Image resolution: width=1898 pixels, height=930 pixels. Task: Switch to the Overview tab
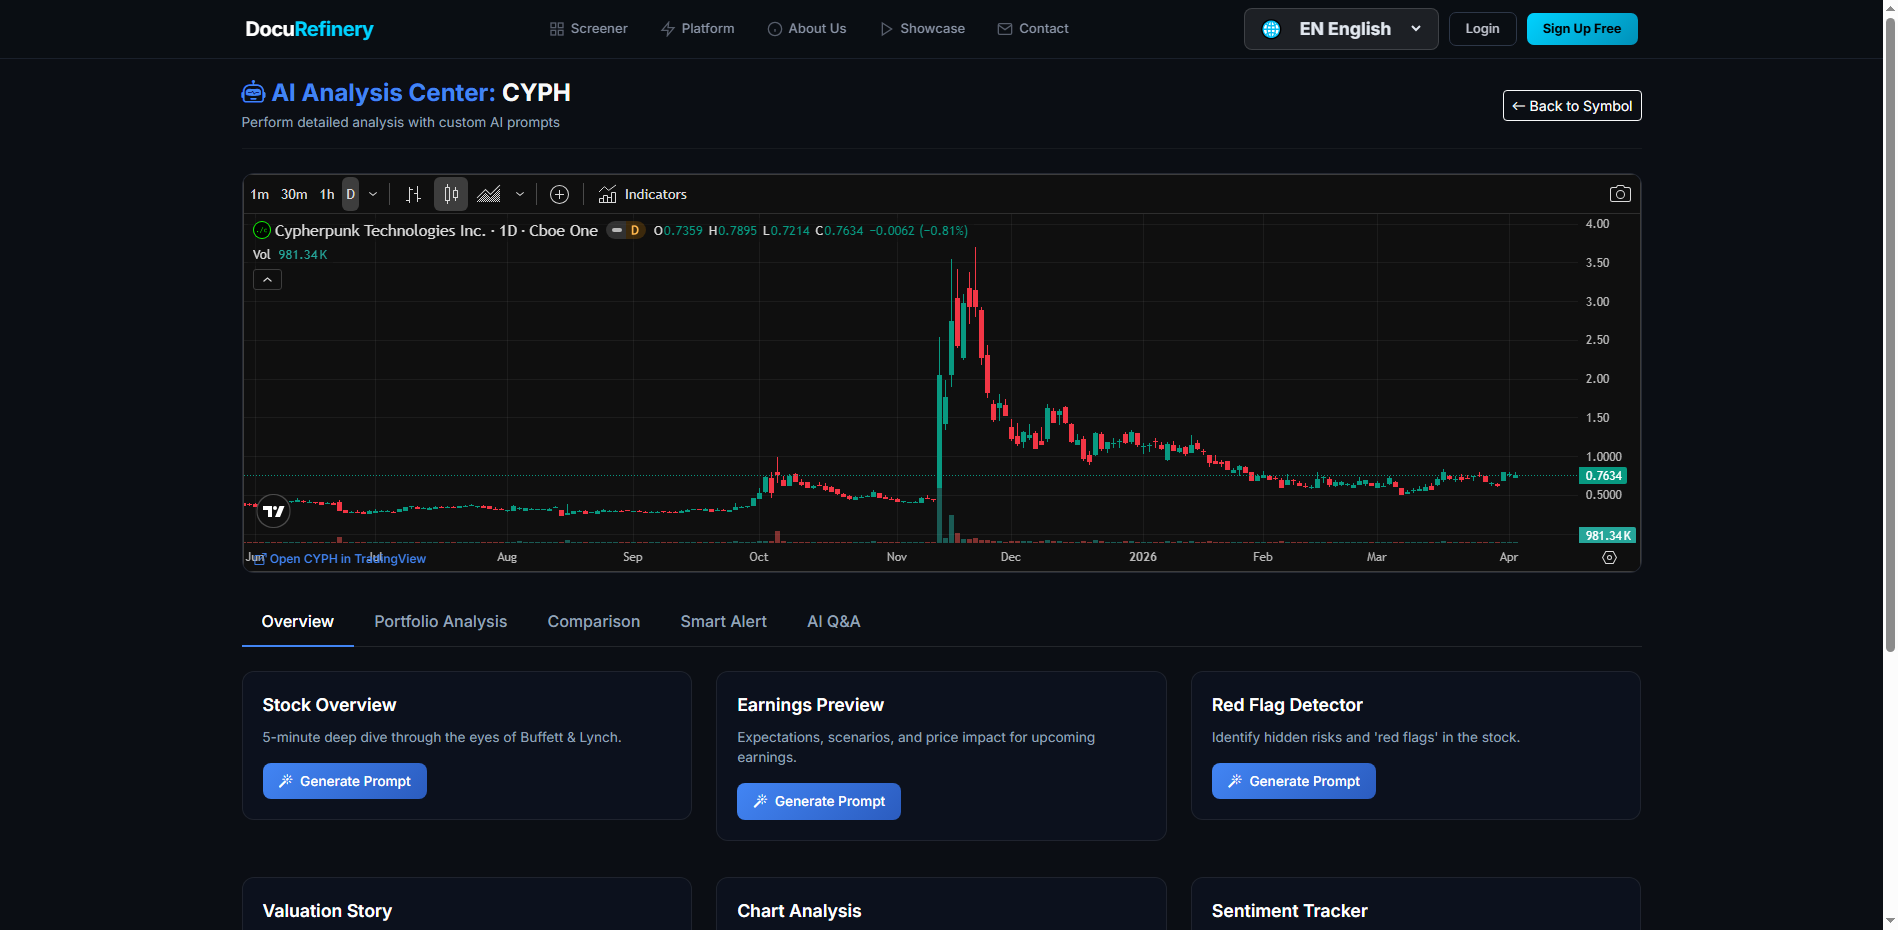[x=298, y=621]
